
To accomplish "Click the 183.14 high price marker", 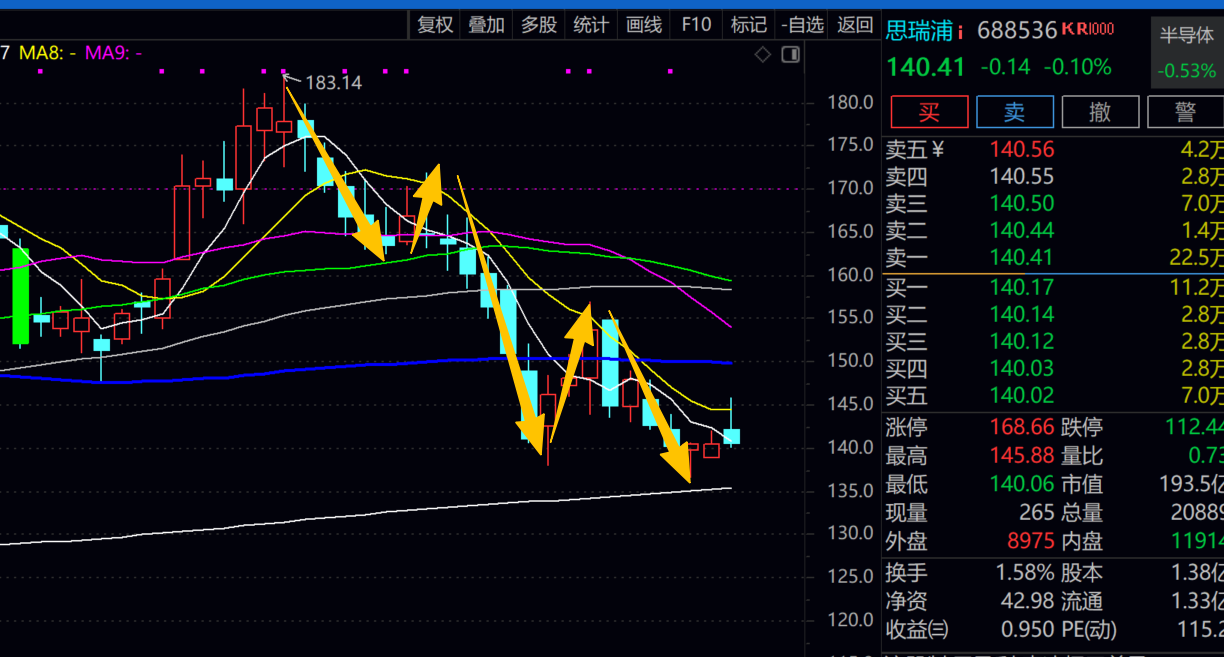I will click(x=333, y=83).
